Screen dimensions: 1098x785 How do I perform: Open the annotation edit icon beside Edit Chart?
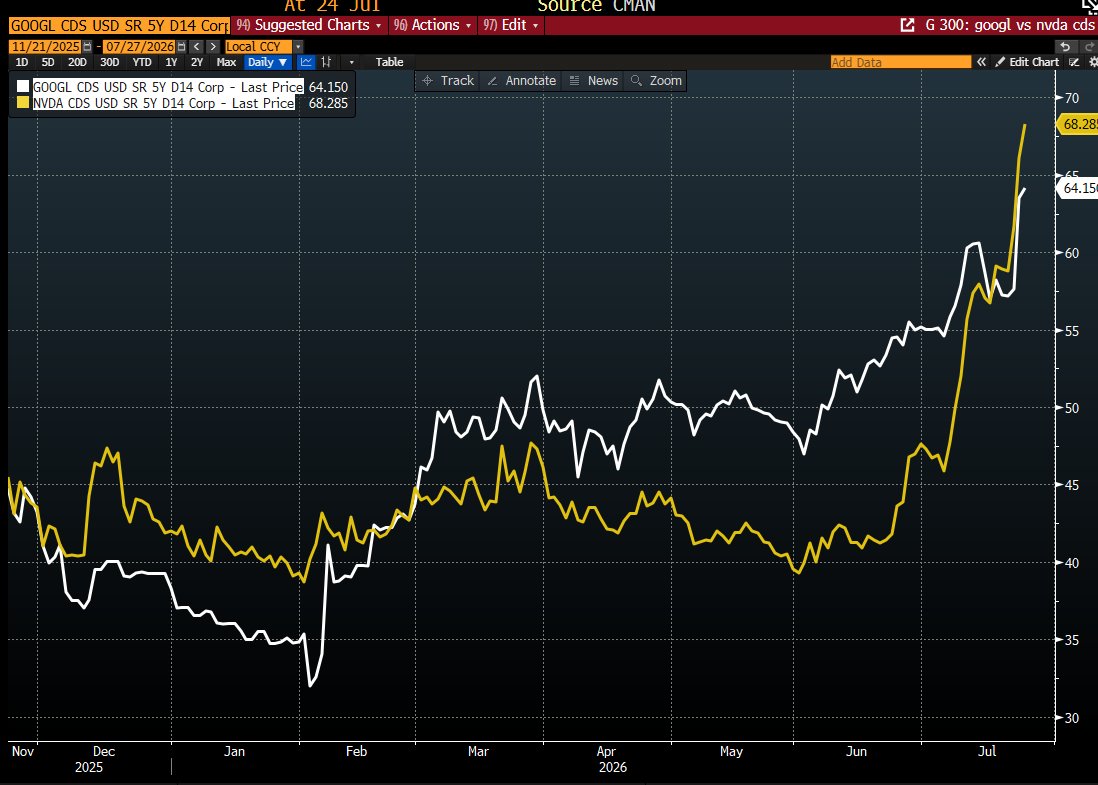[1074, 62]
